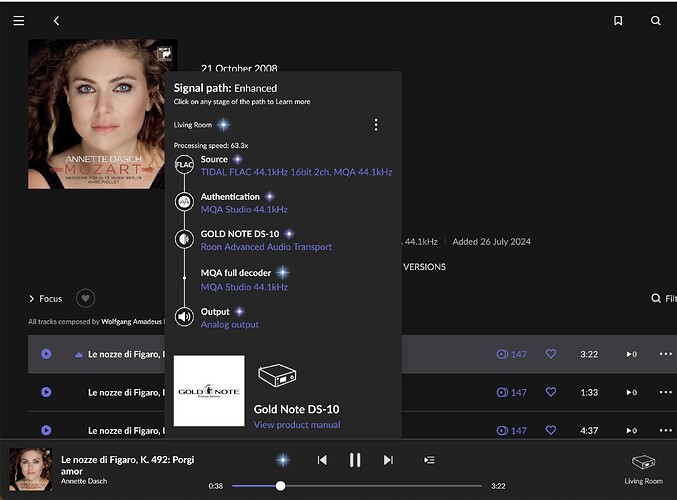This screenshot has height=500, width=677.
Task: Click the Gold Note logo image
Action: click(x=209, y=391)
